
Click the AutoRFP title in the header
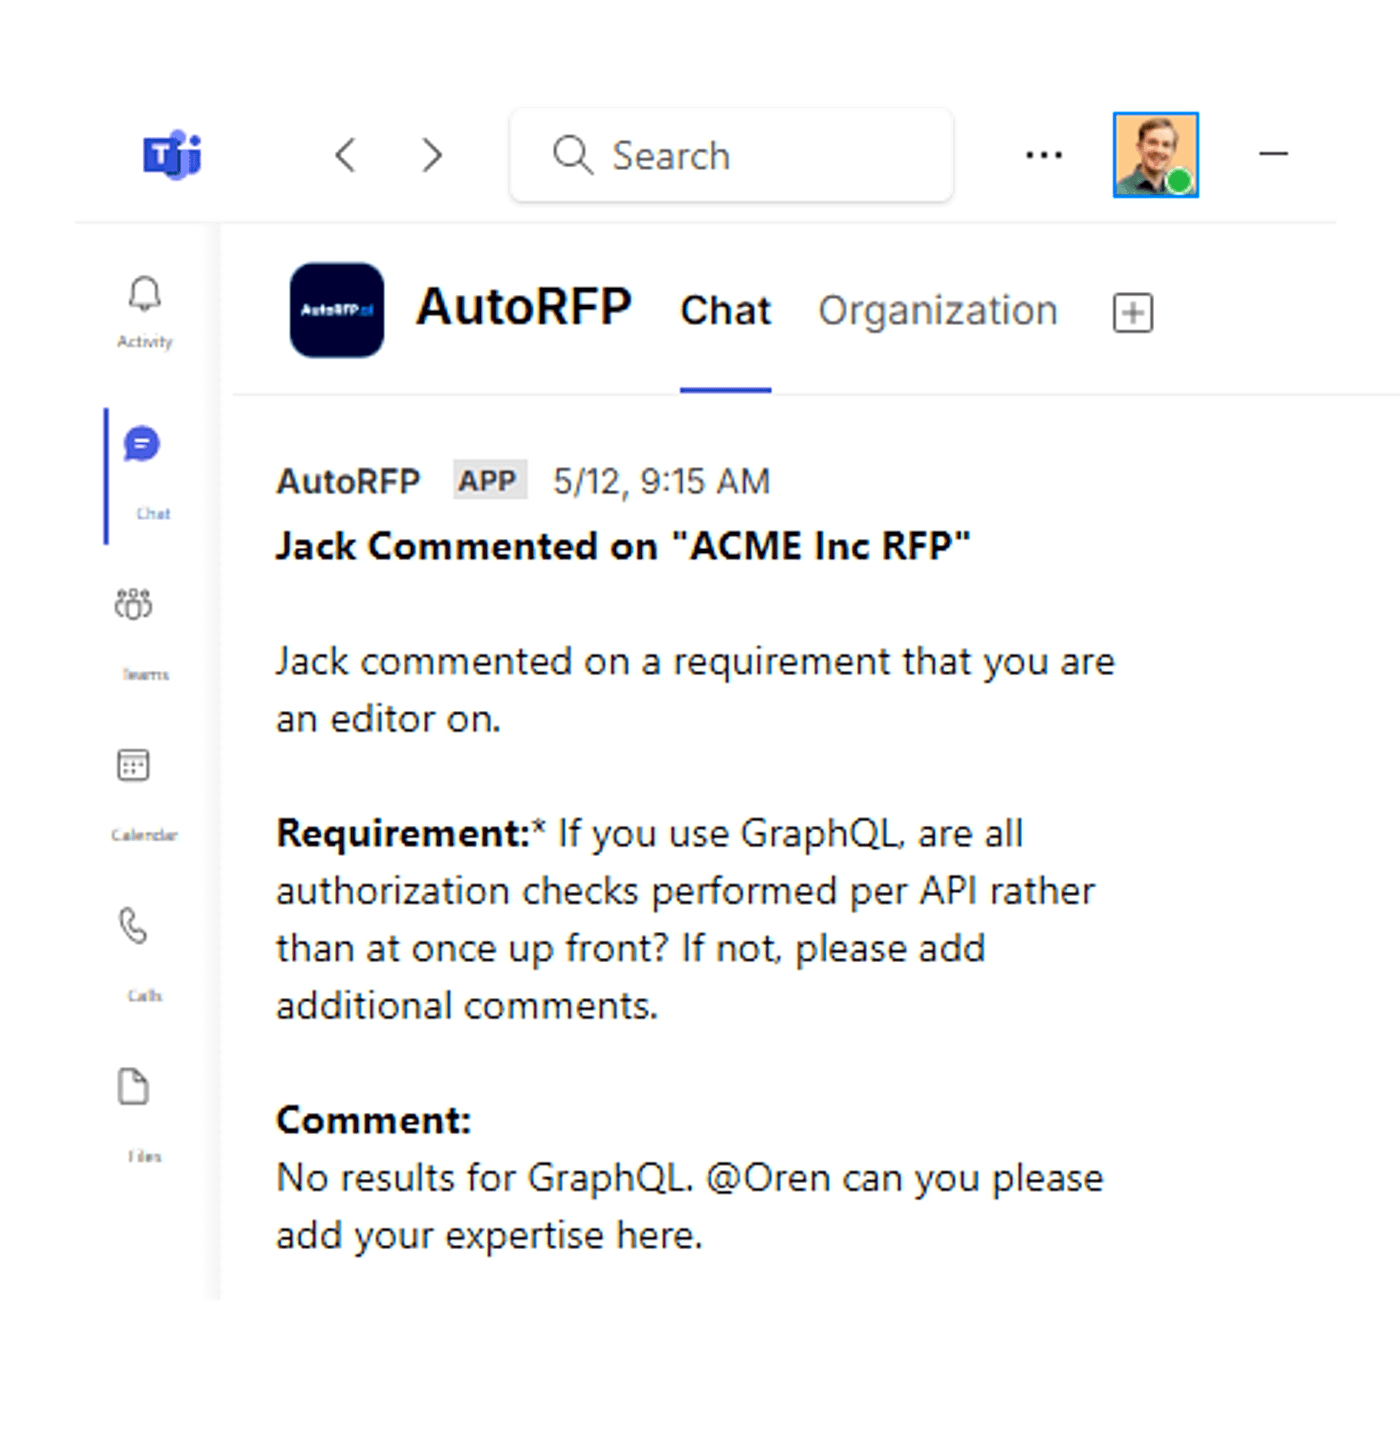click(x=524, y=306)
